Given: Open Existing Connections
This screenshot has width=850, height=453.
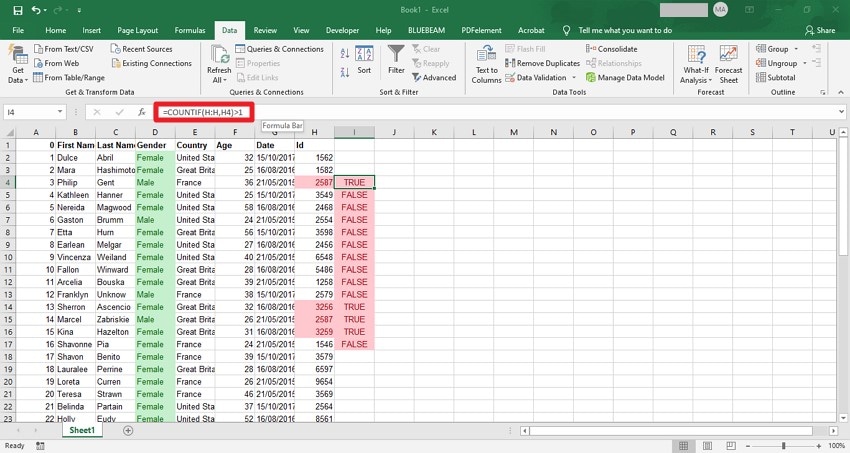Looking at the screenshot, I should coord(151,63).
